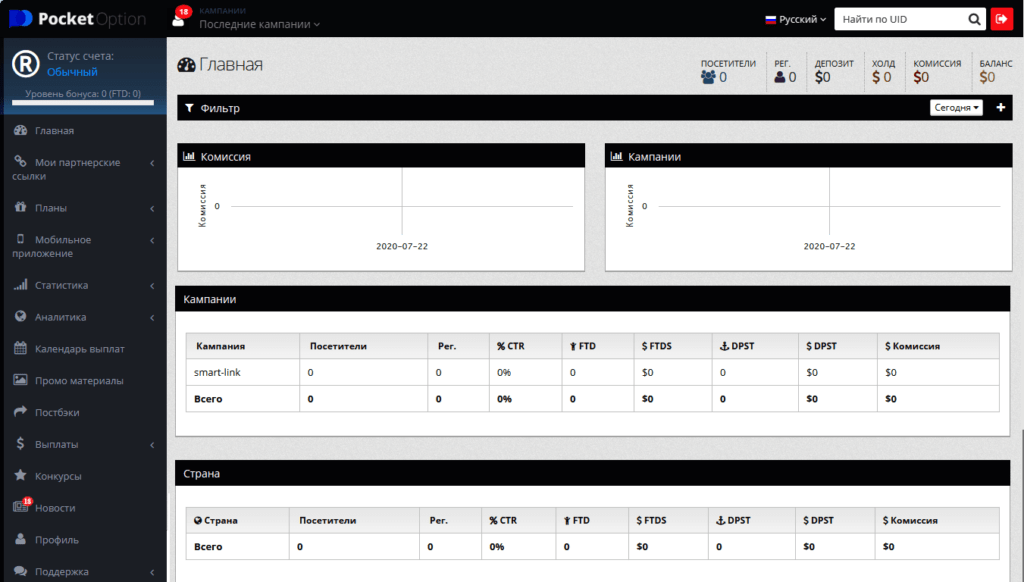Click the 'Найти по UID' search field
Image resolution: width=1024 pixels, height=582 pixels.
(900, 19)
